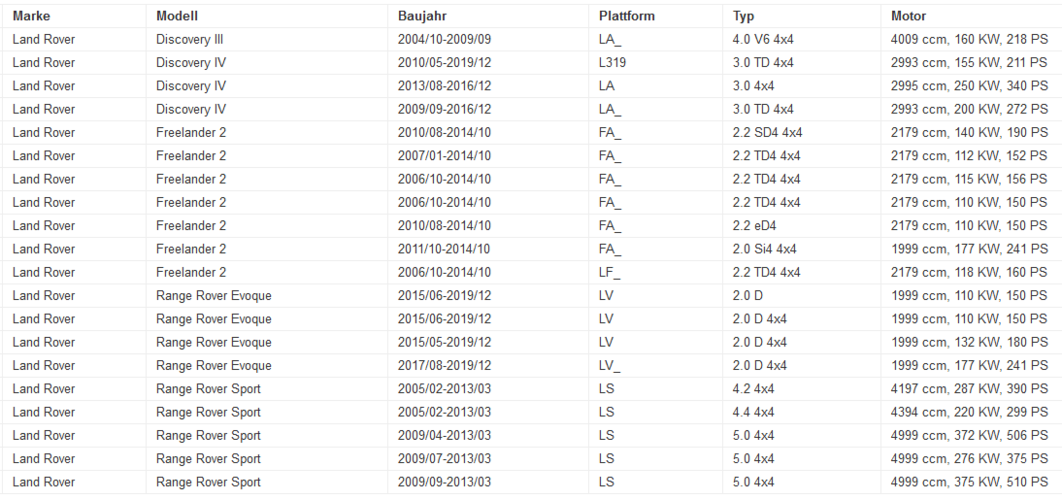Click build year 2017/08-2019/12
The height and width of the screenshot is (500, 1062).
(x=444, y=365)
